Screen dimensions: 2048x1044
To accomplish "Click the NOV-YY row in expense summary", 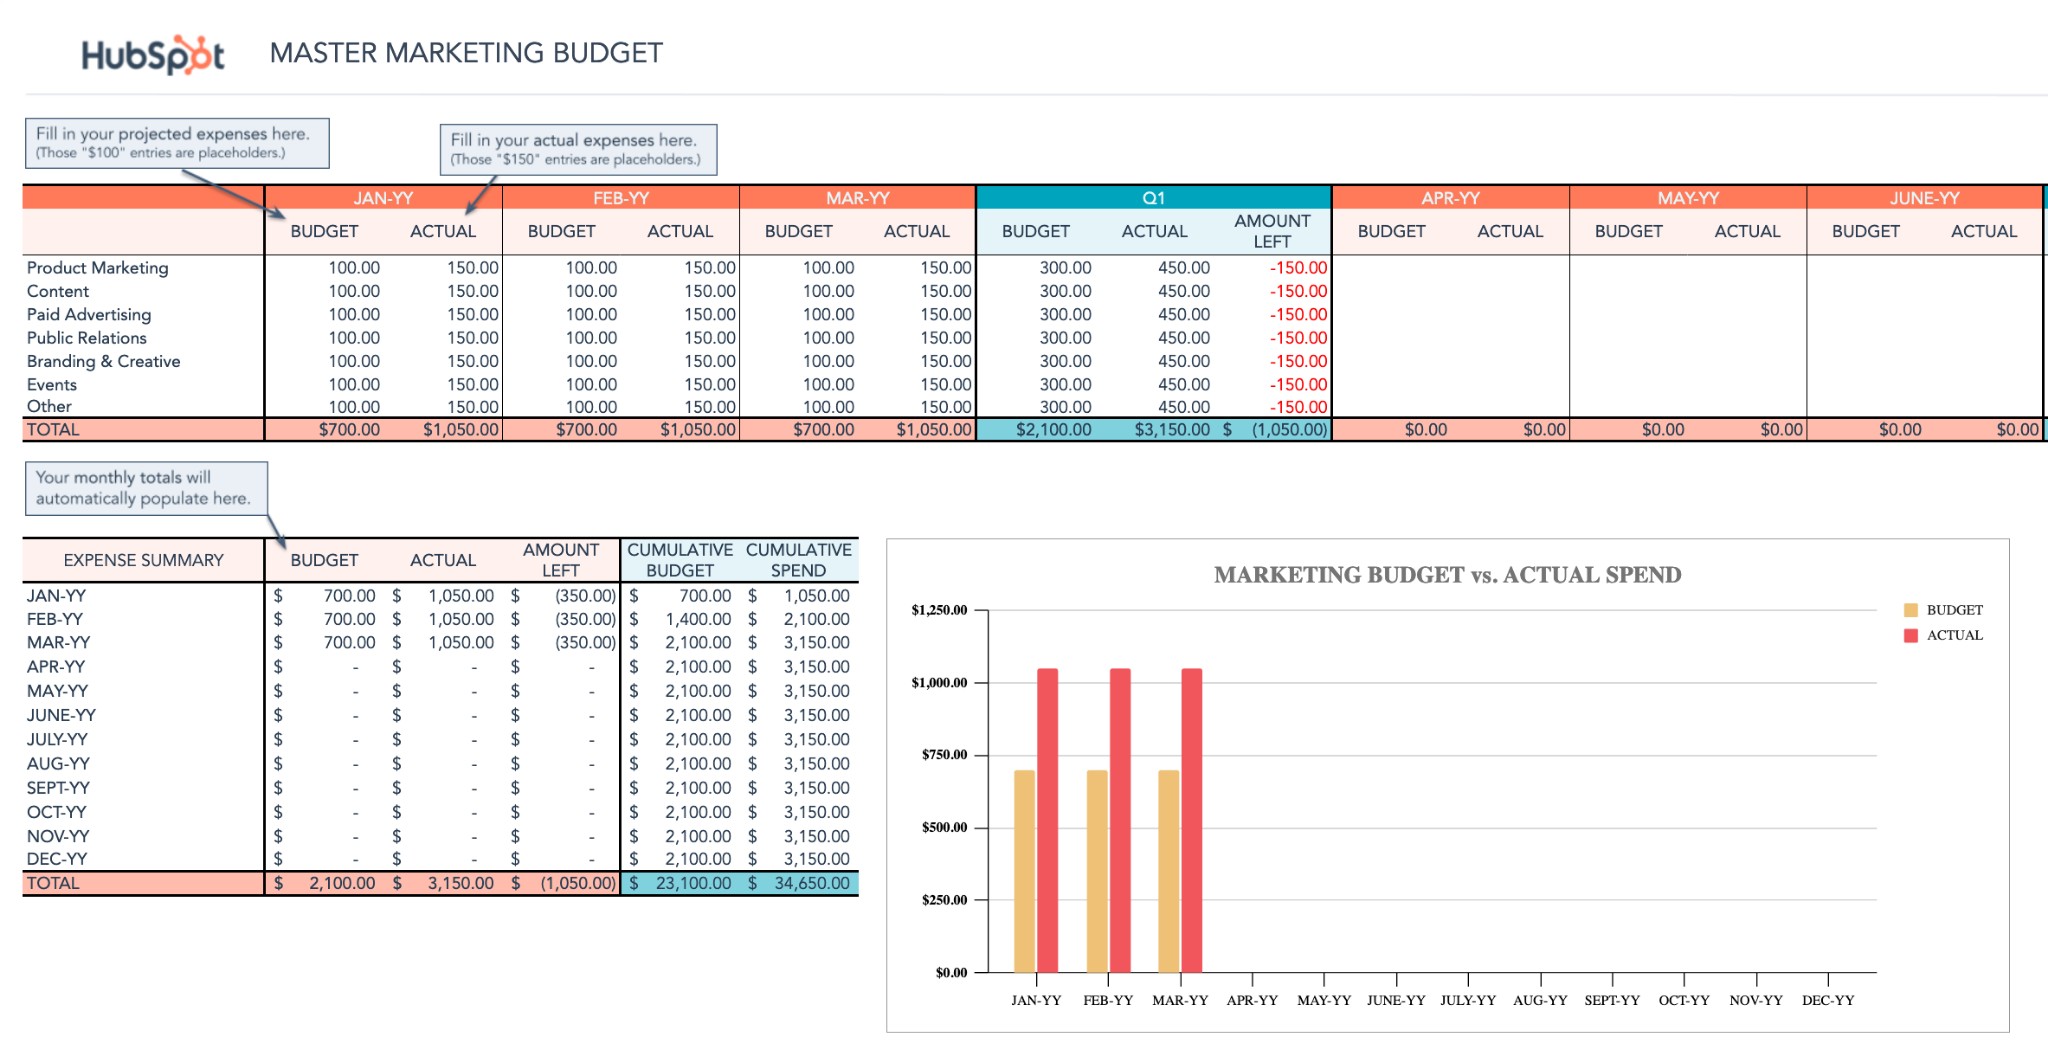I will tap(440, 836).
